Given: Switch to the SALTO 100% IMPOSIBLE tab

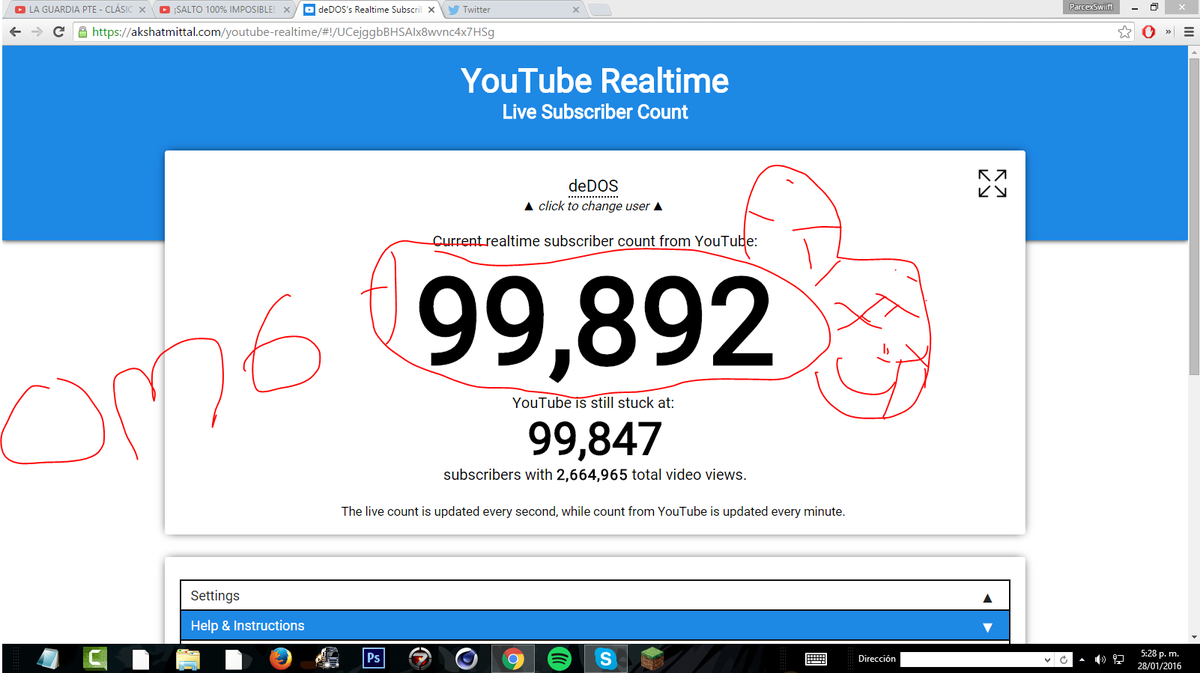Looking at the screenshot, I should (225, 10).
